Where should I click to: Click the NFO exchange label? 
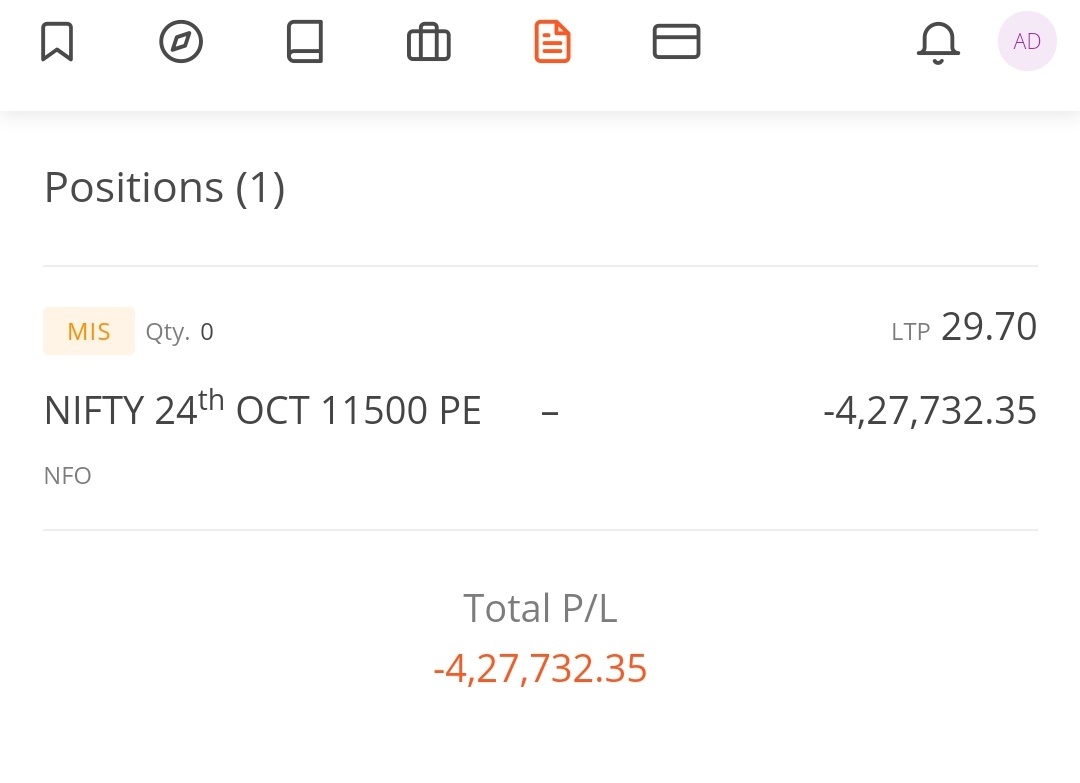[68, 476]
